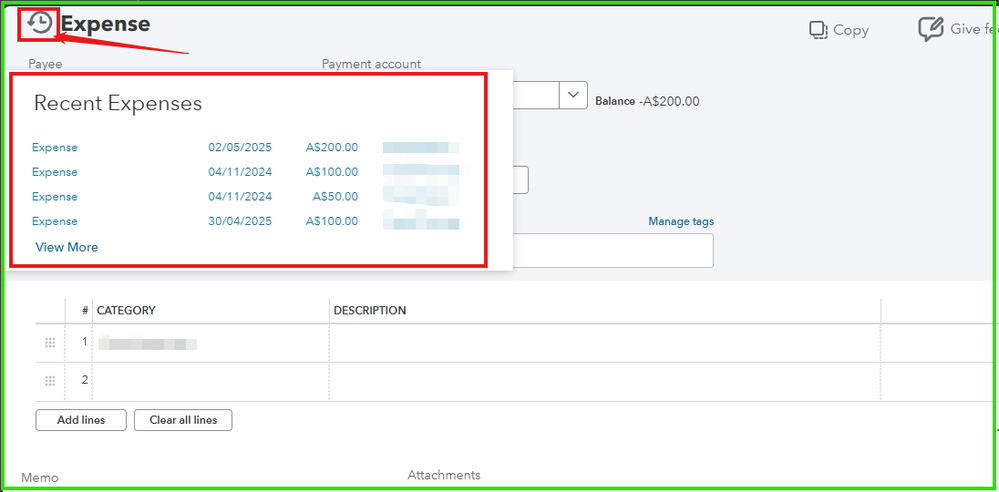The image size is (999, 492).
Task: Click the Tags input field
Action: point(613,250)
